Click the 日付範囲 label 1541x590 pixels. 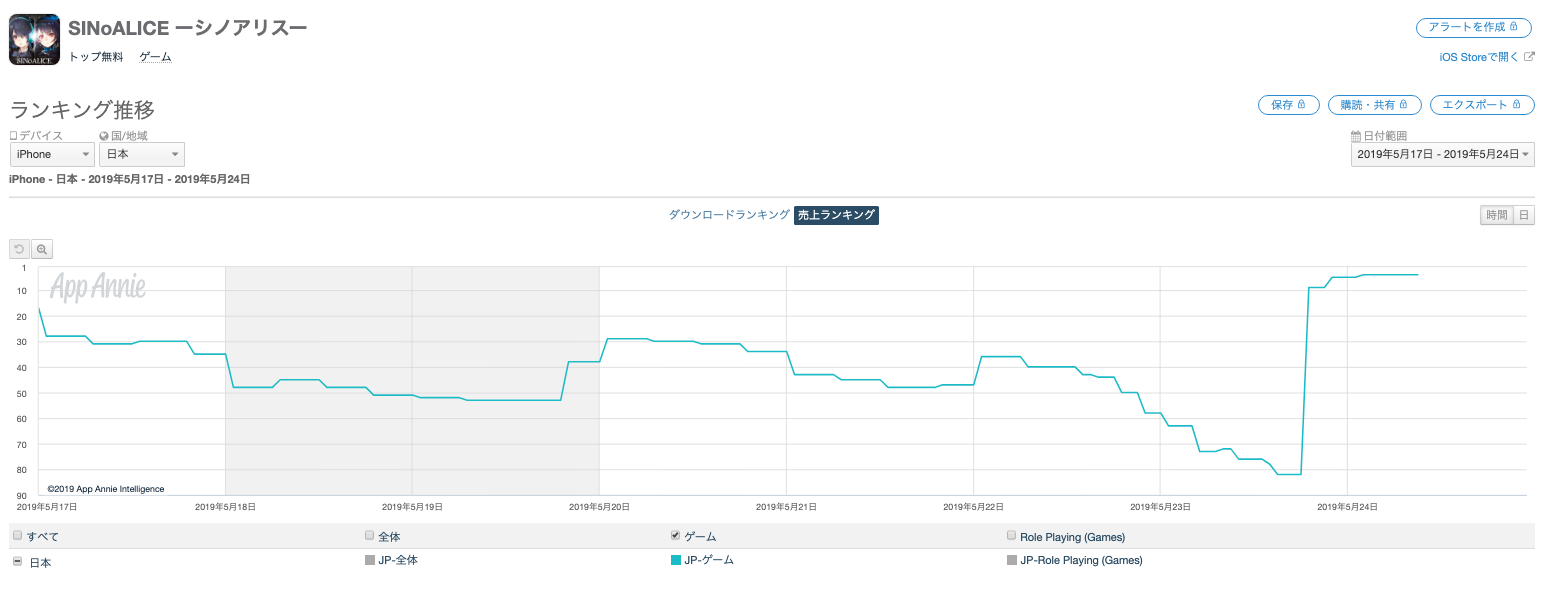click(1384, 136)
